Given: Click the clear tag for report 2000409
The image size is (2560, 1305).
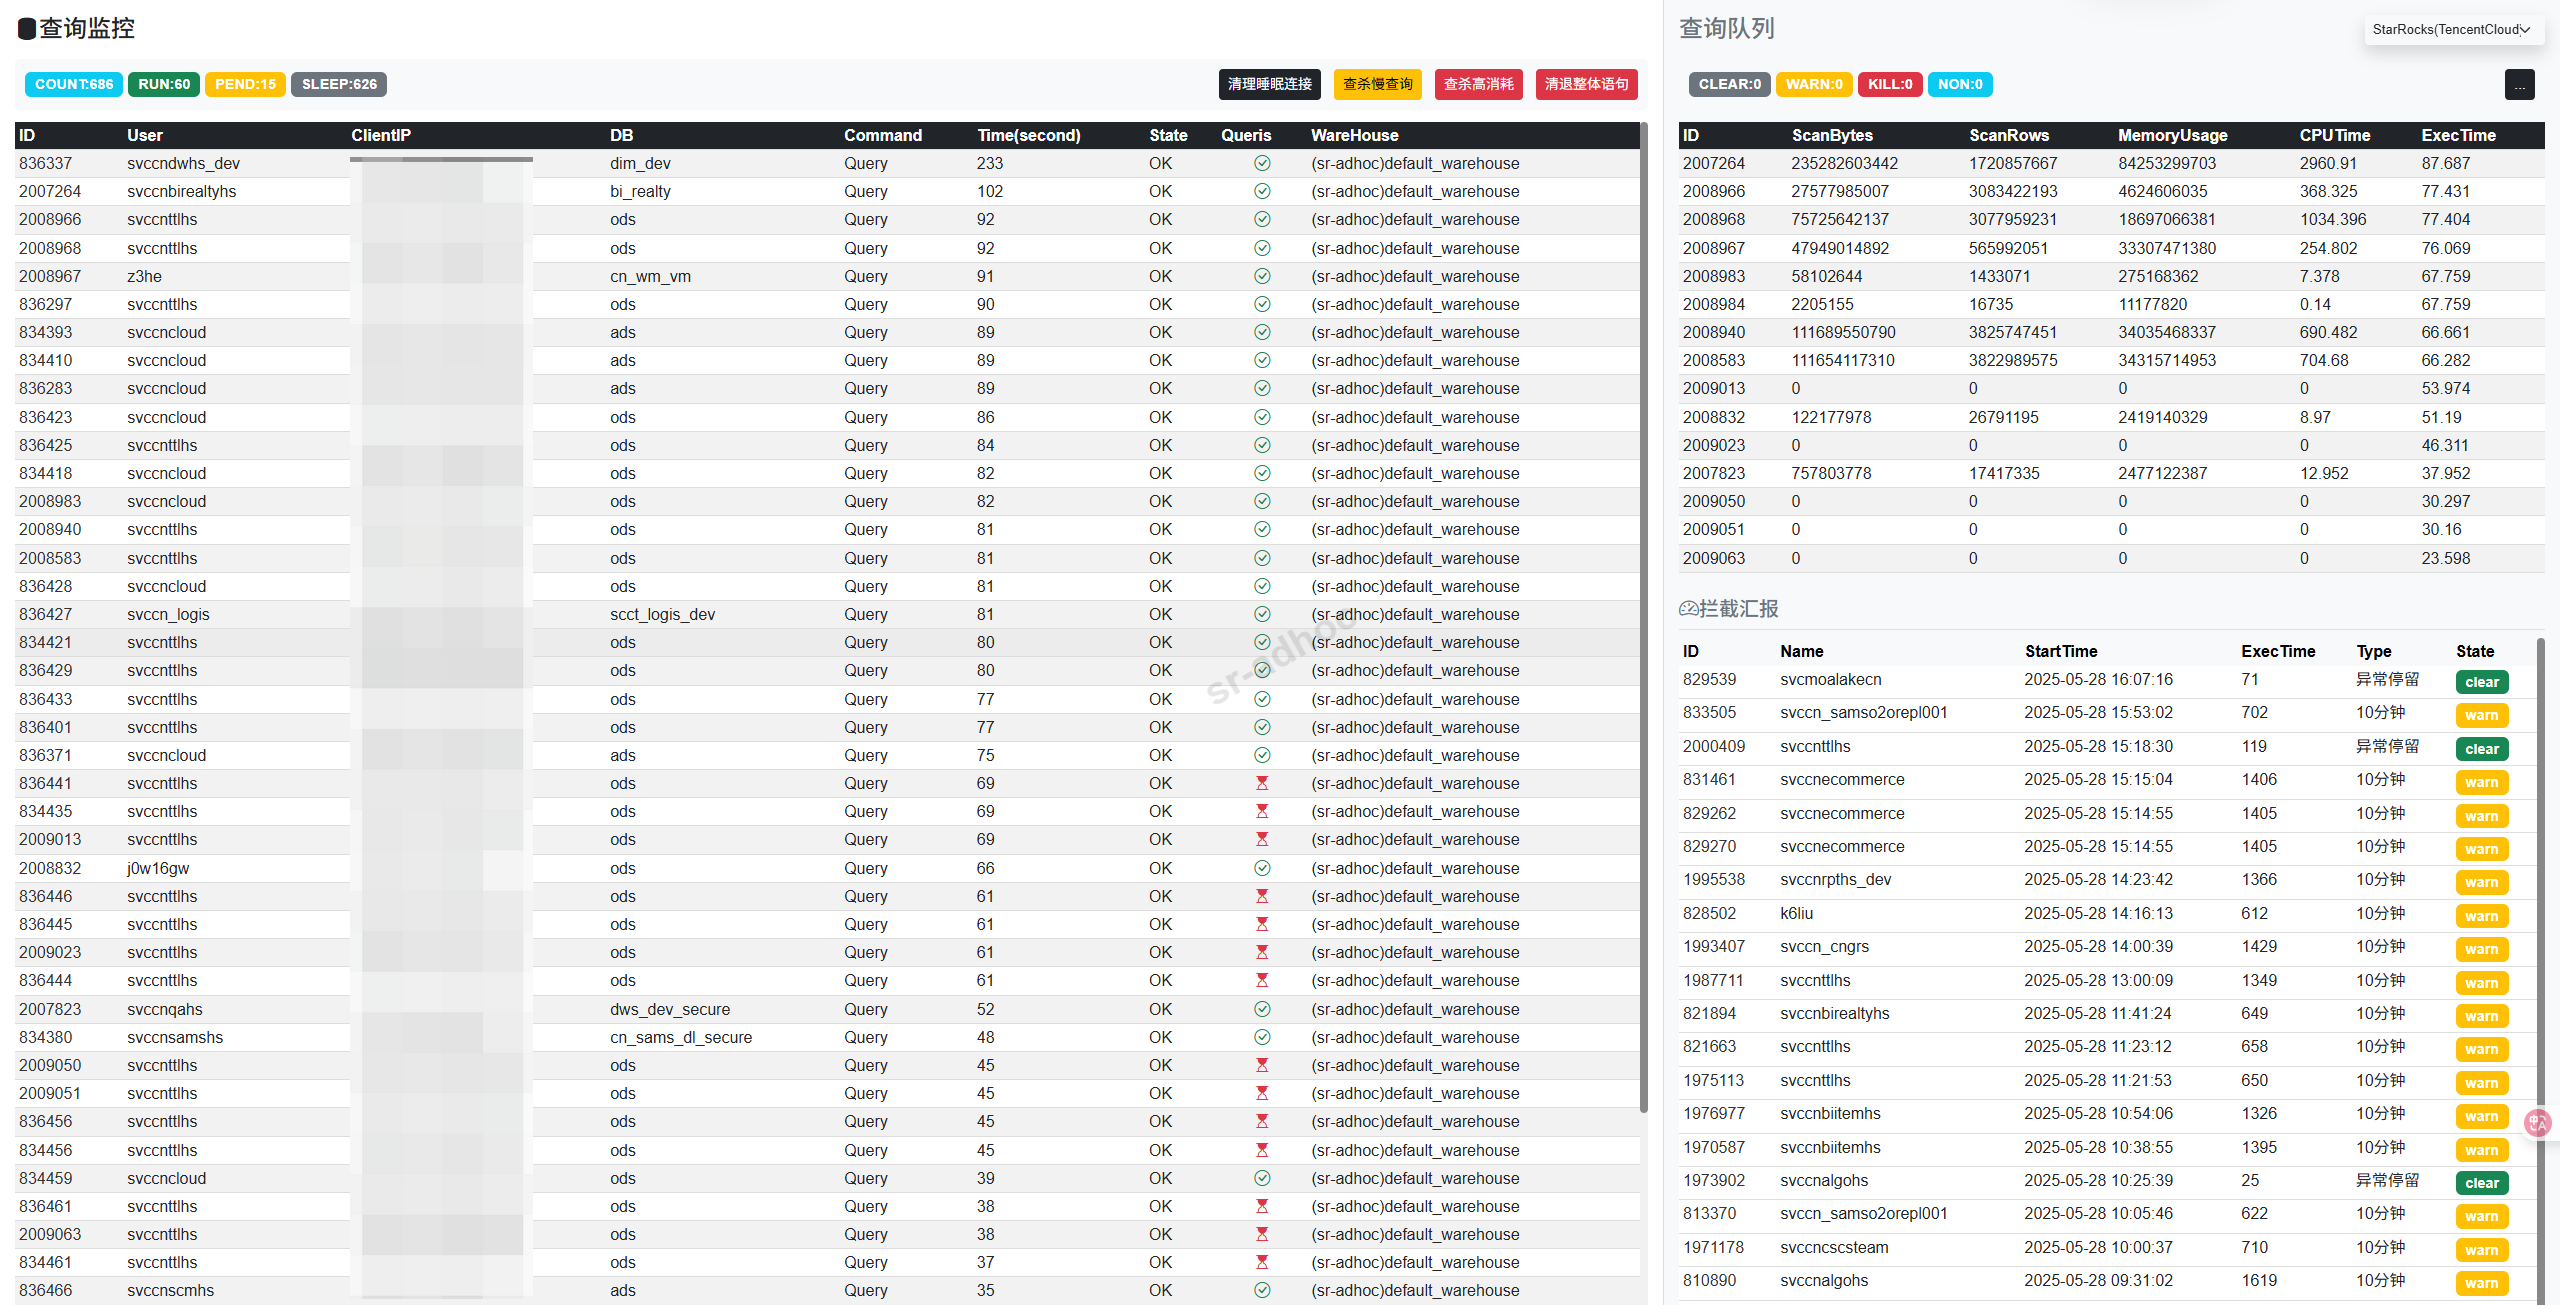Looking at the screenshot, I should point(2481,749).
